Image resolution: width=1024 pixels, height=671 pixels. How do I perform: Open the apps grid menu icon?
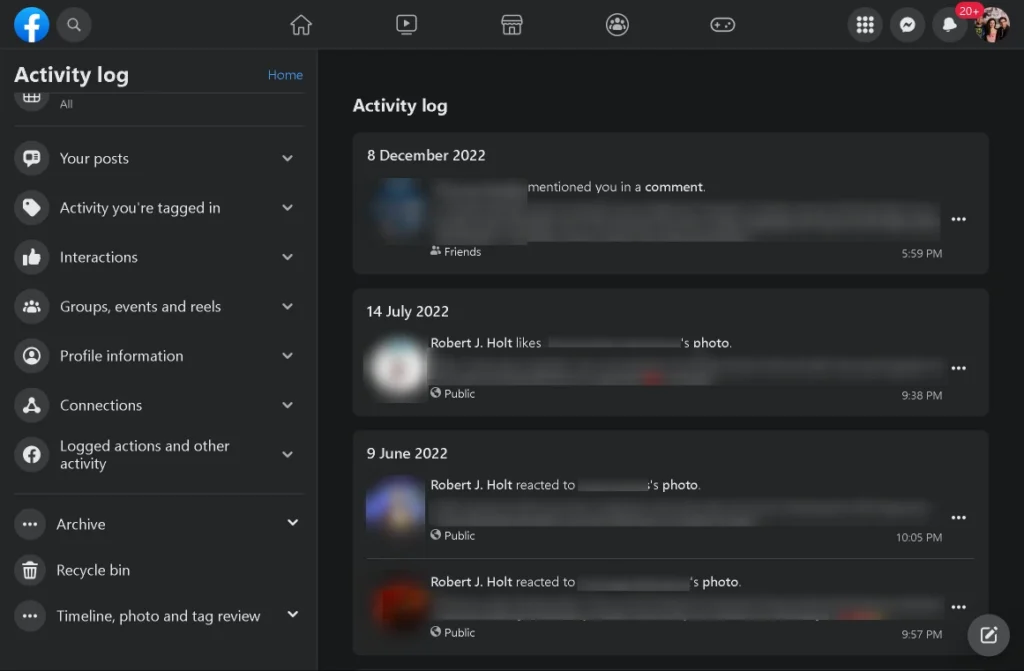[x=865, y=26]
